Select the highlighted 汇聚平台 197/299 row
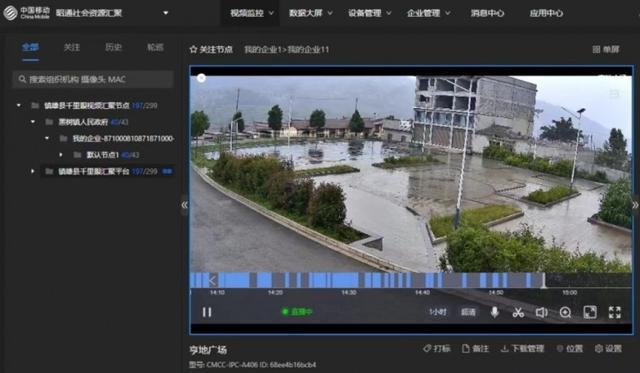Screen dimensions: 640x373 pos(109,171)
